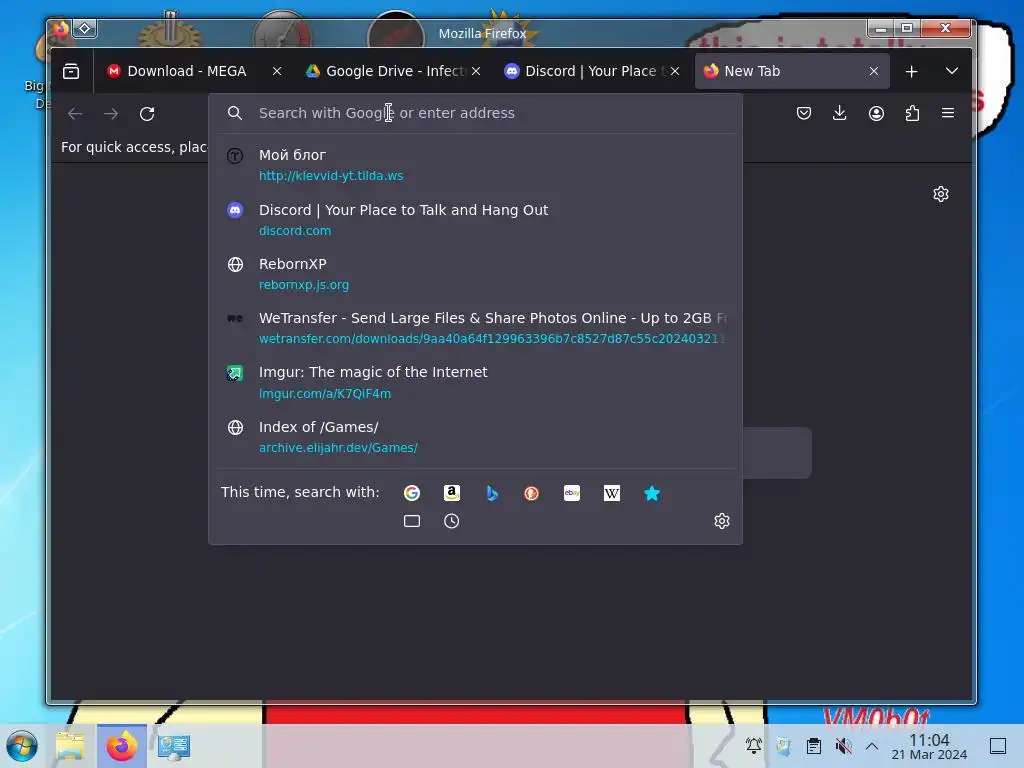
Task: Click the search magnifier icon in address bar
Action: (x=235, y=113)
